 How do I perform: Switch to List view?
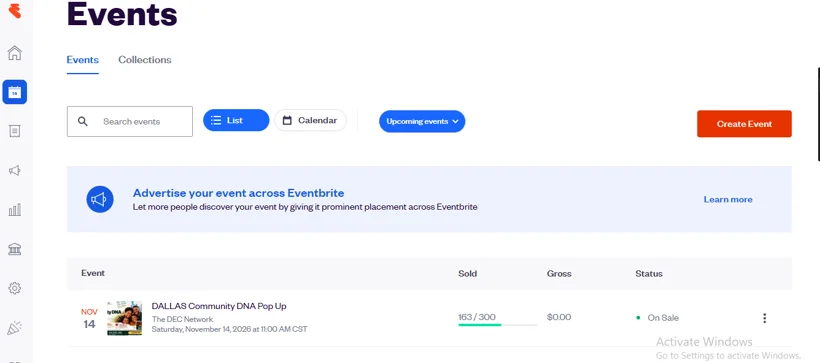coord(236,120)
